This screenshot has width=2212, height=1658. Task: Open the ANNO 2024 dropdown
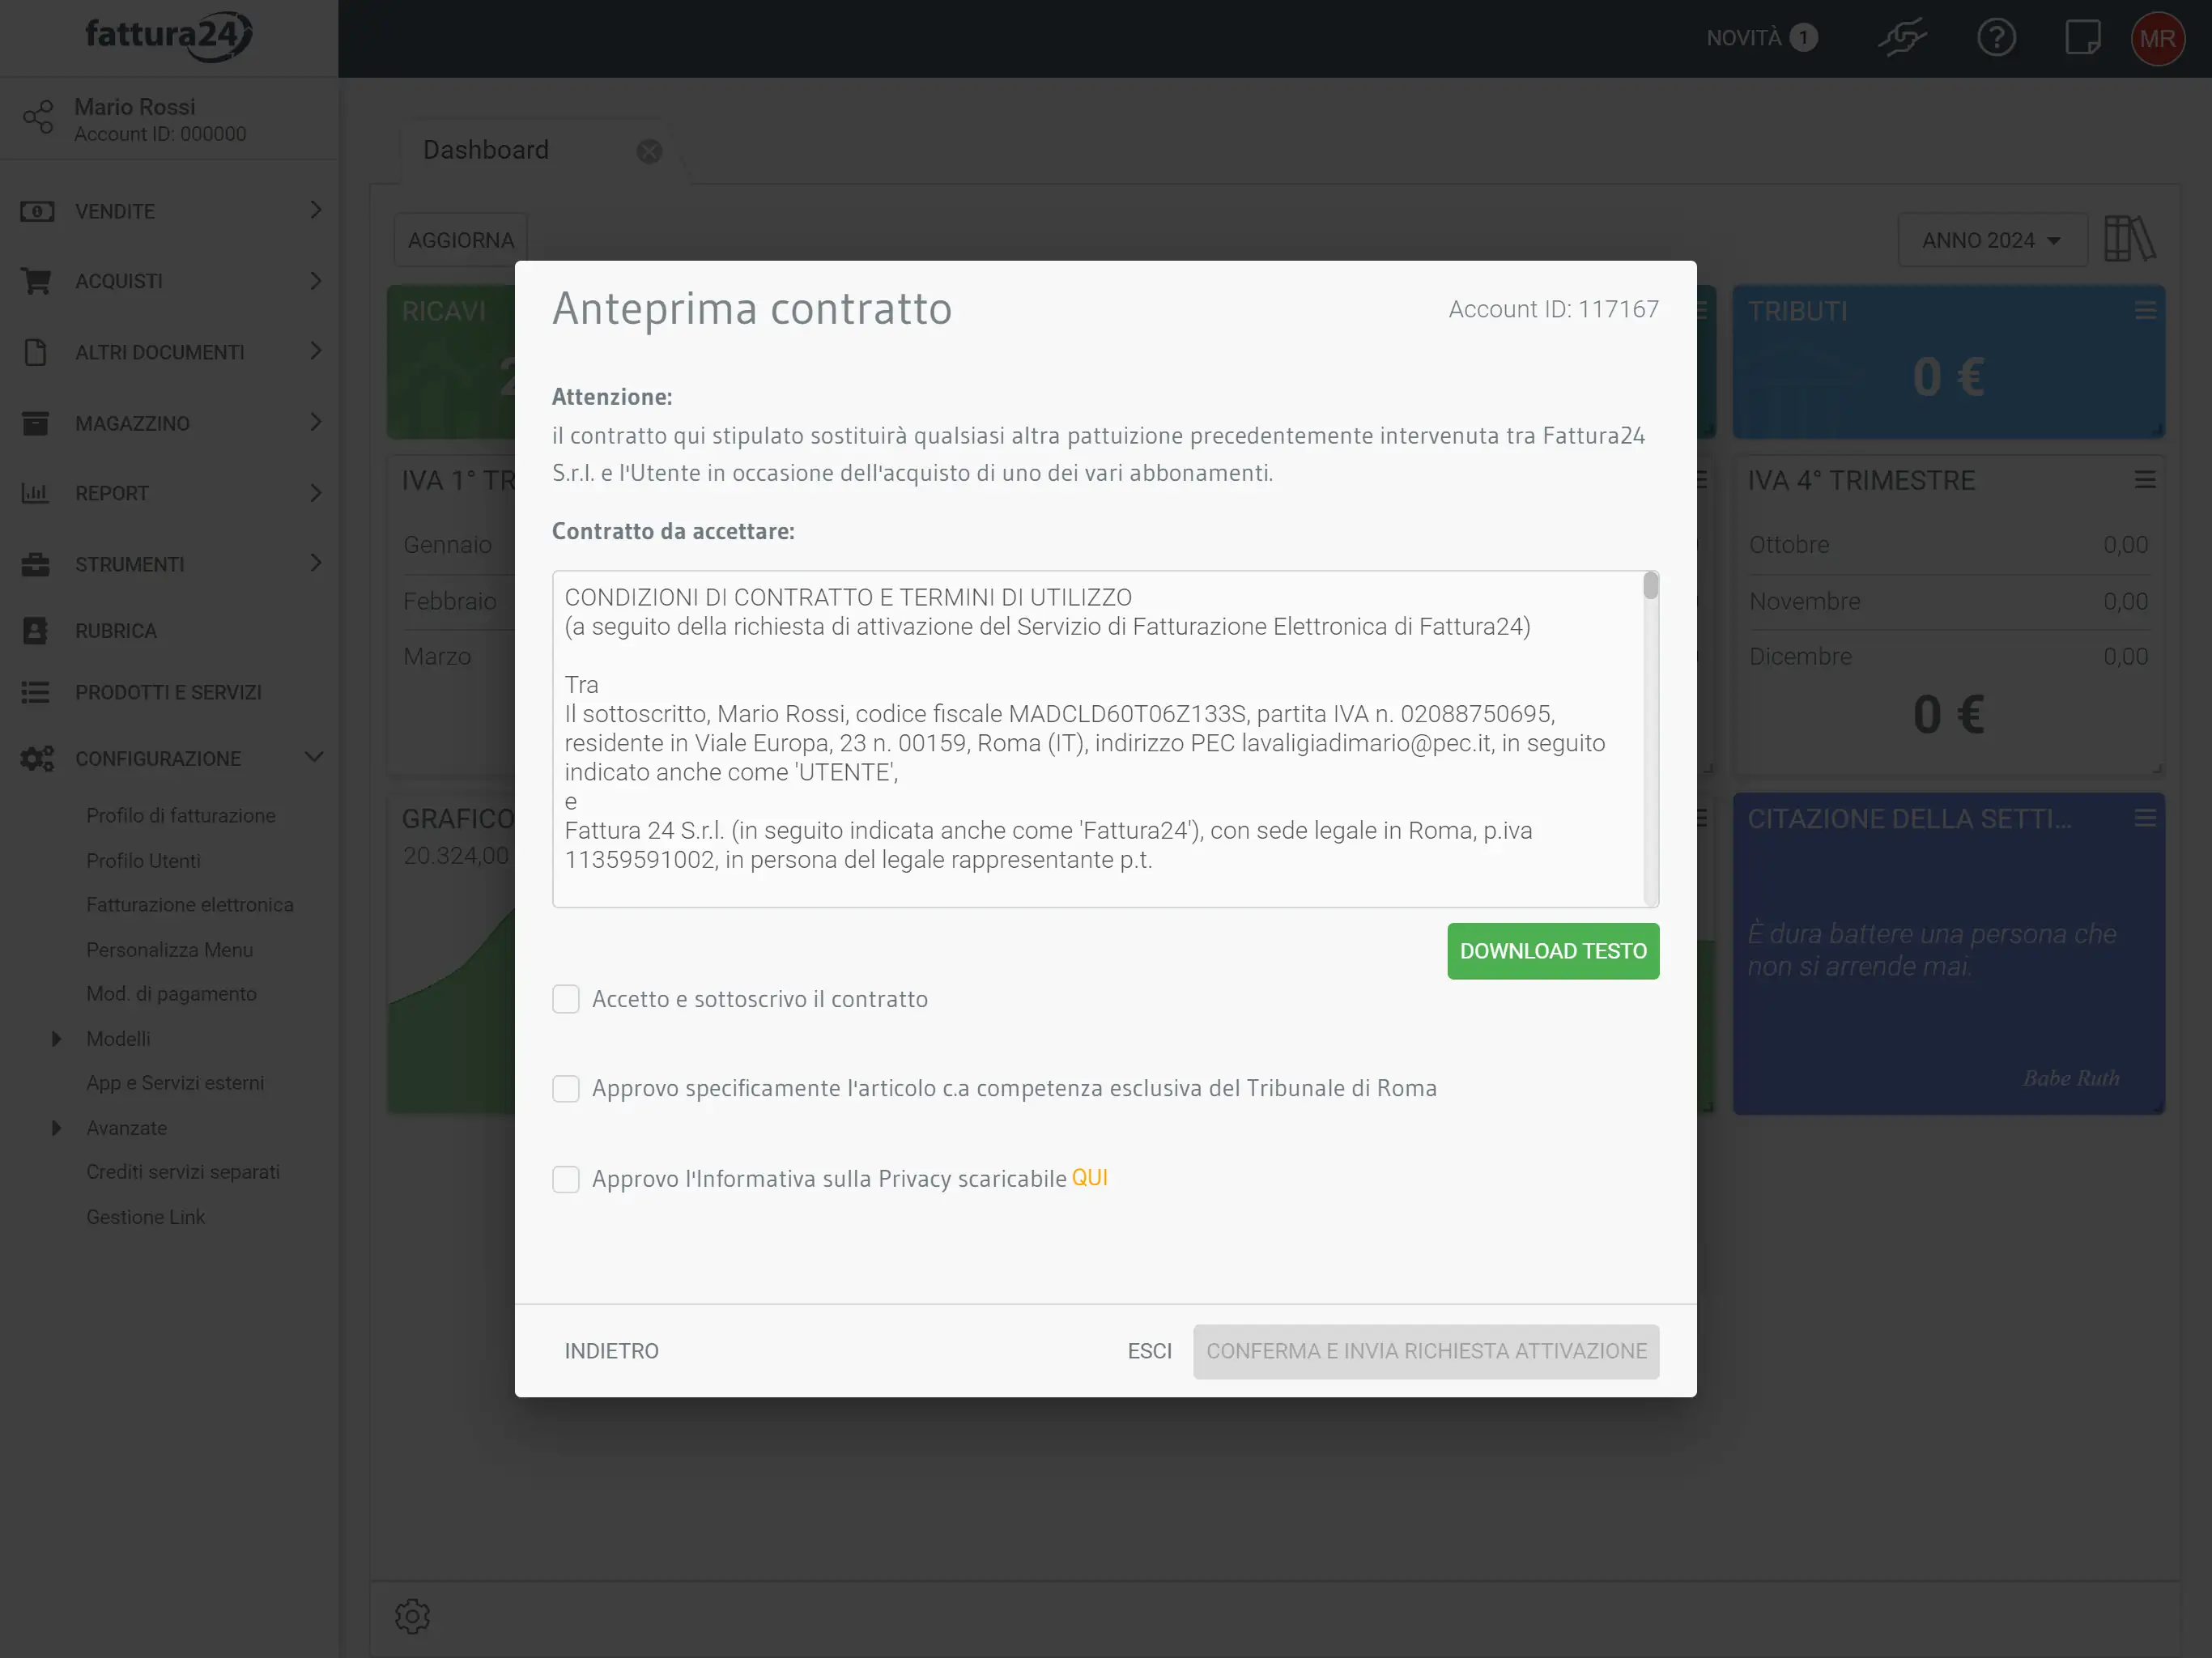click(x=1992, y=240)
